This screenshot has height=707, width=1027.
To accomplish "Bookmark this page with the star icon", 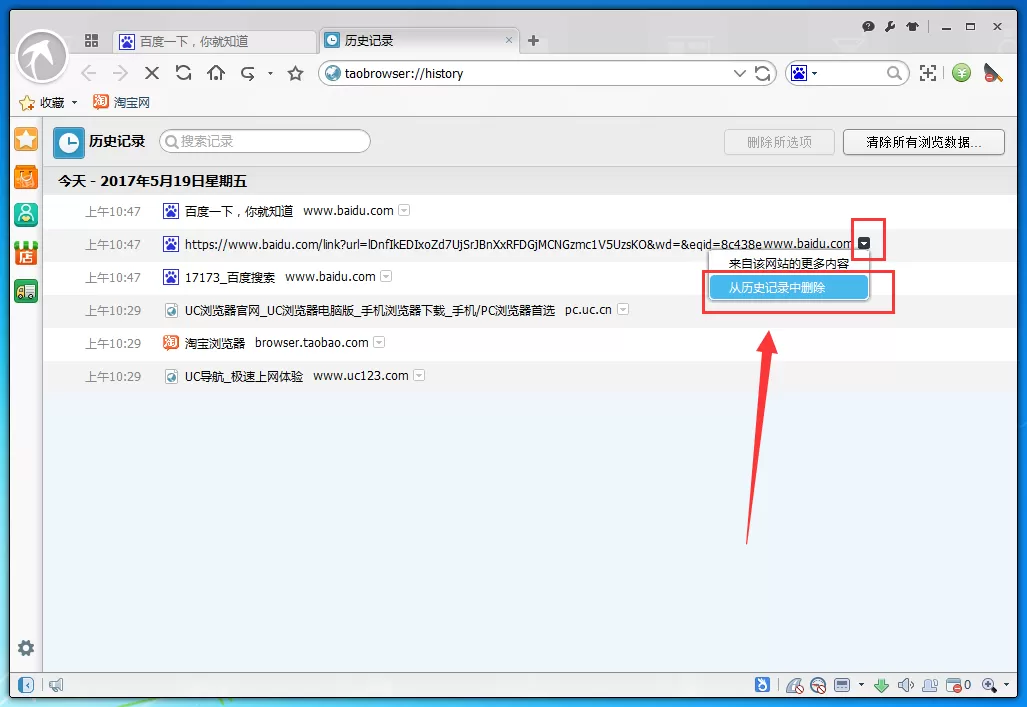I will (x=295, y=73).
